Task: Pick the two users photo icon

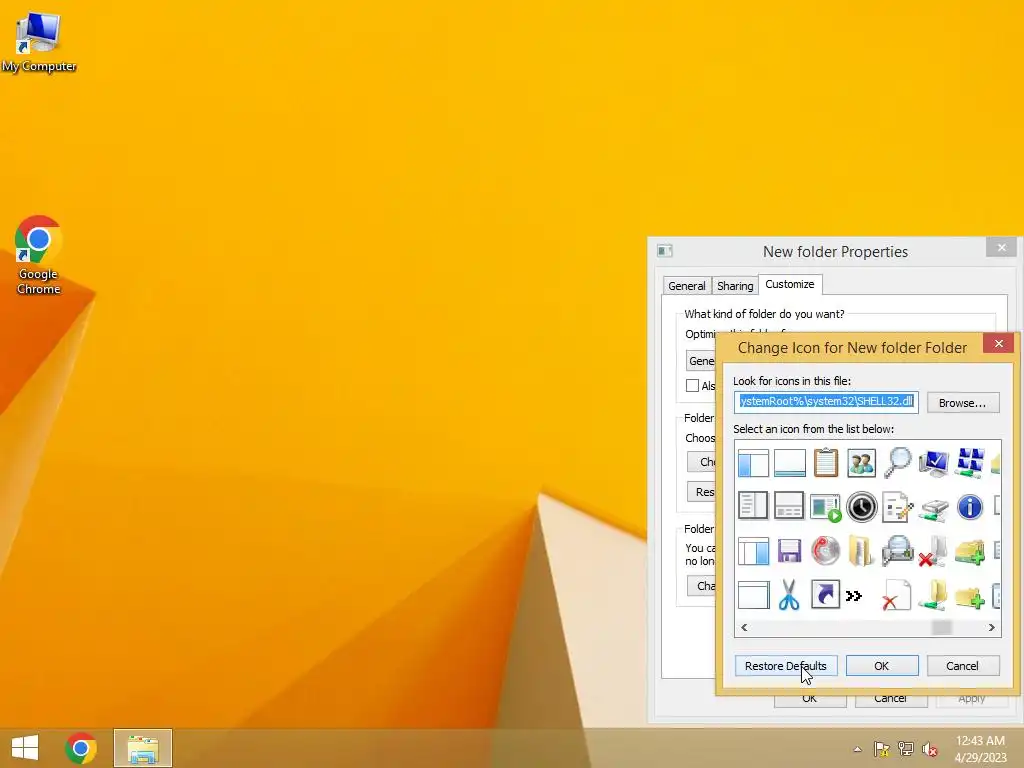Action: point(861,463)
